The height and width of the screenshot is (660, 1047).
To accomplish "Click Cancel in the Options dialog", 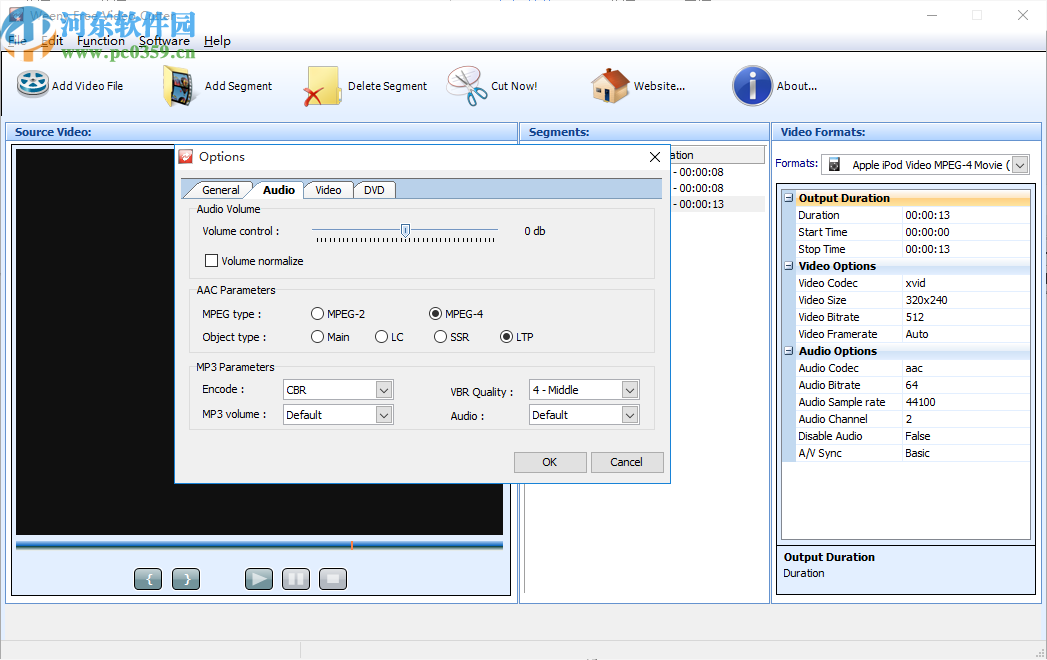I will click(x=627, y=462).
